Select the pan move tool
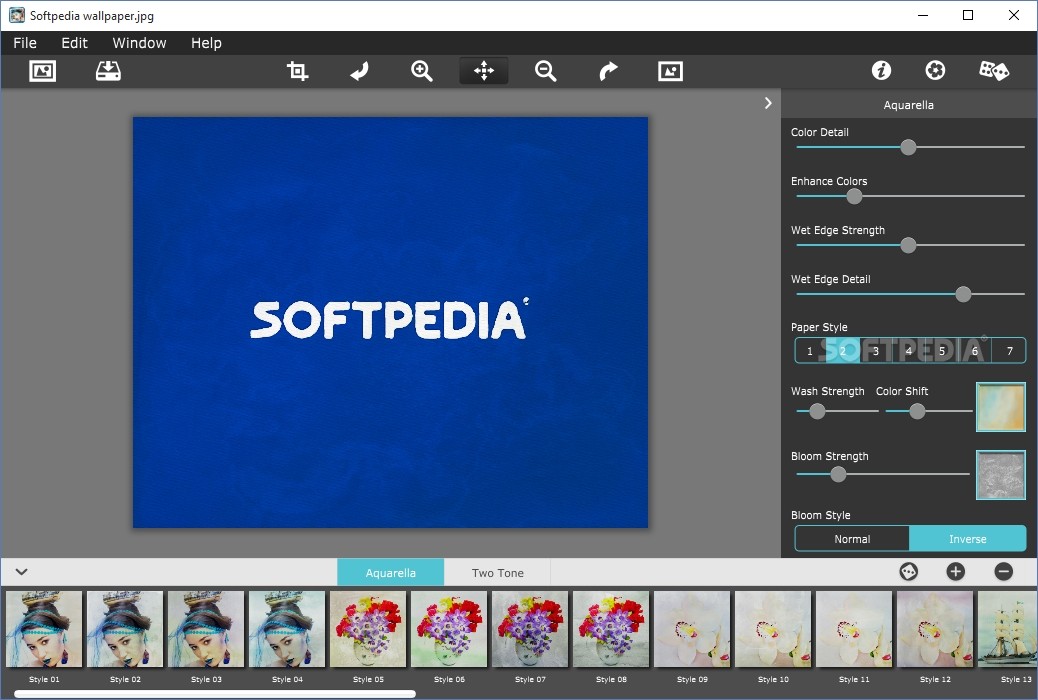This screenshot has width=1038, height=700. pyautogui.click(x=484, y=71)
